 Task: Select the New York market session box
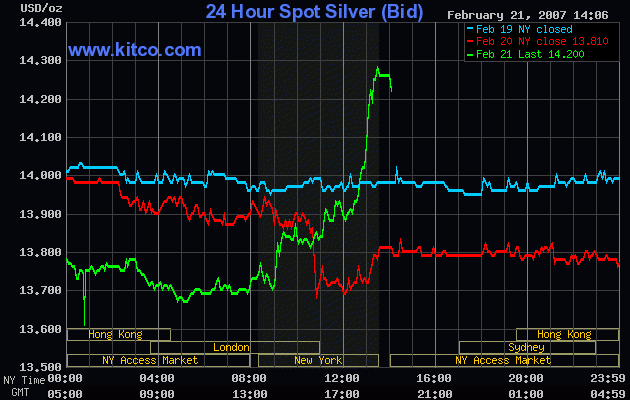click(317, 360)
